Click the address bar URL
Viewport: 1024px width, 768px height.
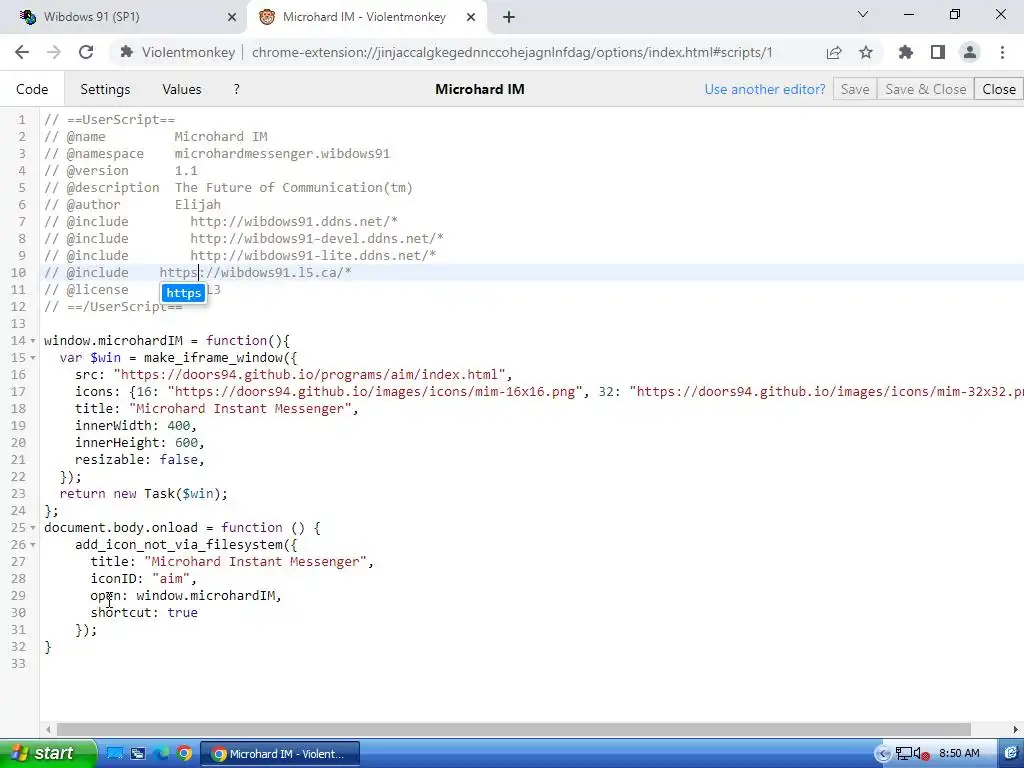coord(512,52)
